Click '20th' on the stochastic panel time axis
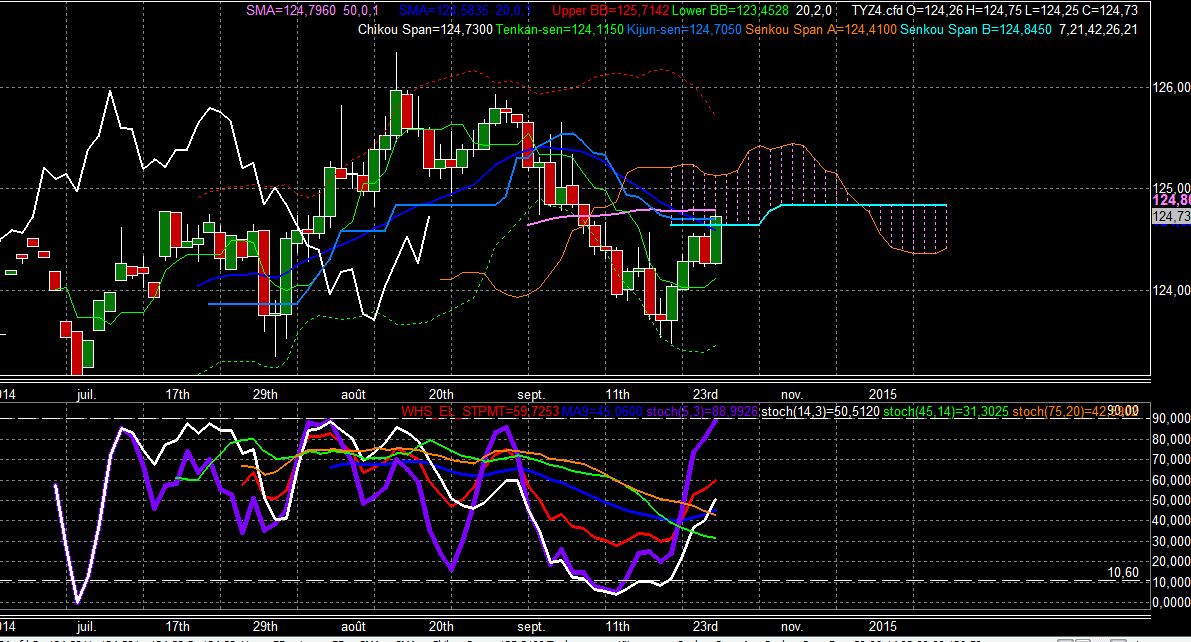 pos(441,627)
